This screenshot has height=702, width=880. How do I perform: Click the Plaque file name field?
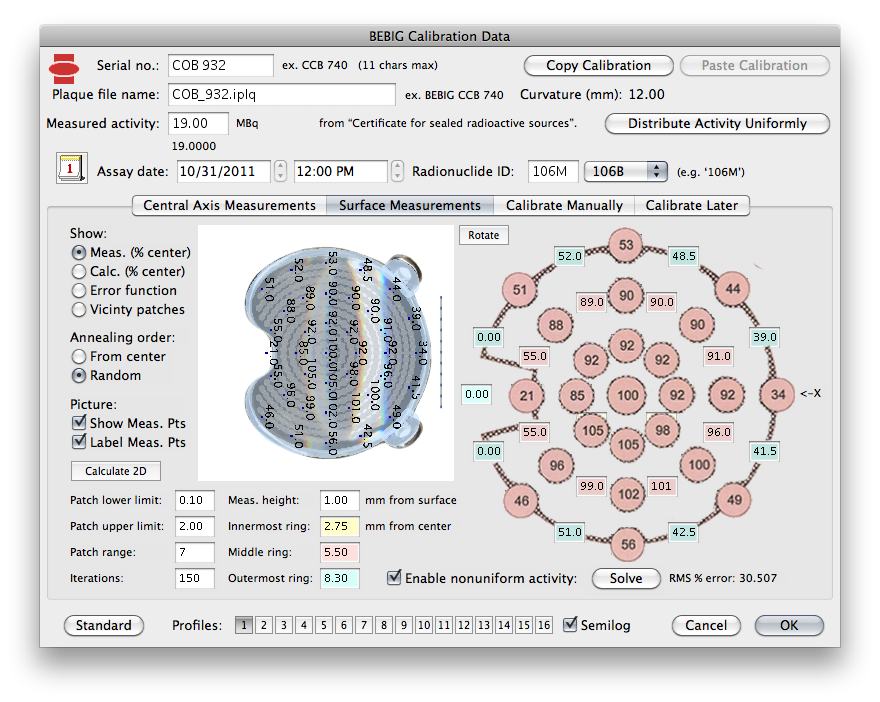point(282,94)
